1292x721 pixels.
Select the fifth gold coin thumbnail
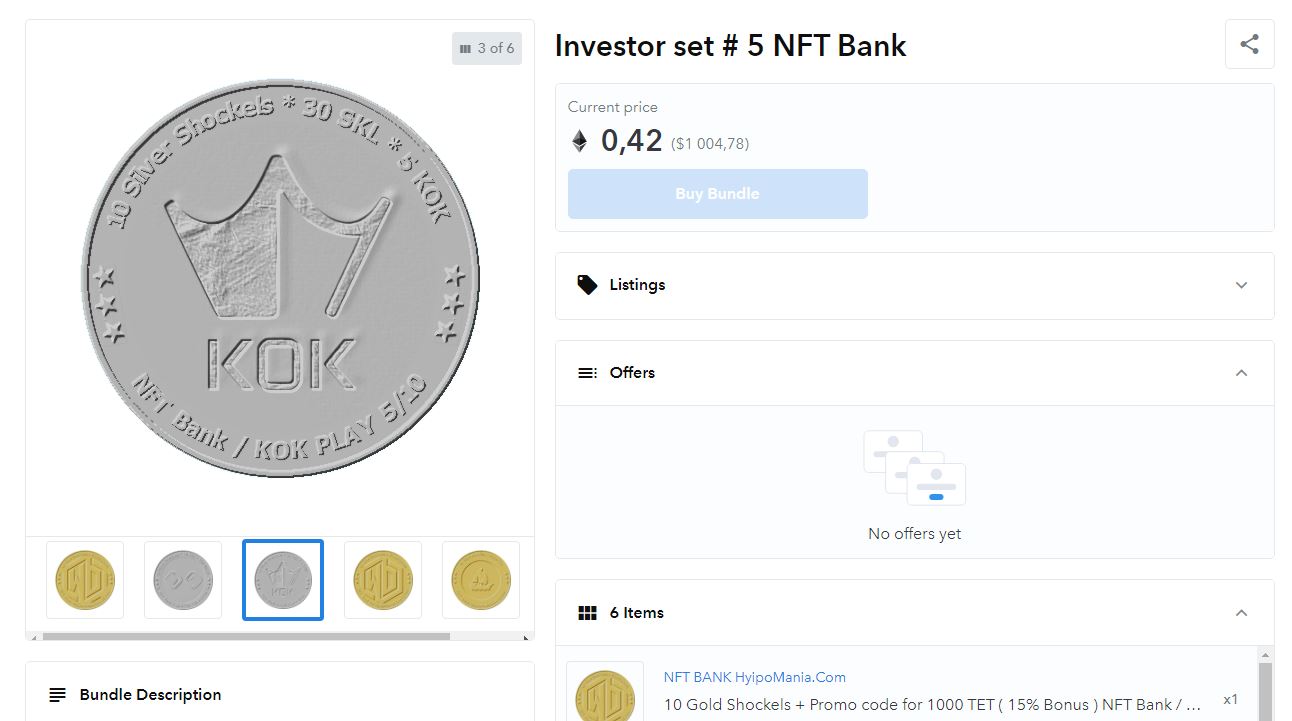pyautogui.click(x=481, y=580)
